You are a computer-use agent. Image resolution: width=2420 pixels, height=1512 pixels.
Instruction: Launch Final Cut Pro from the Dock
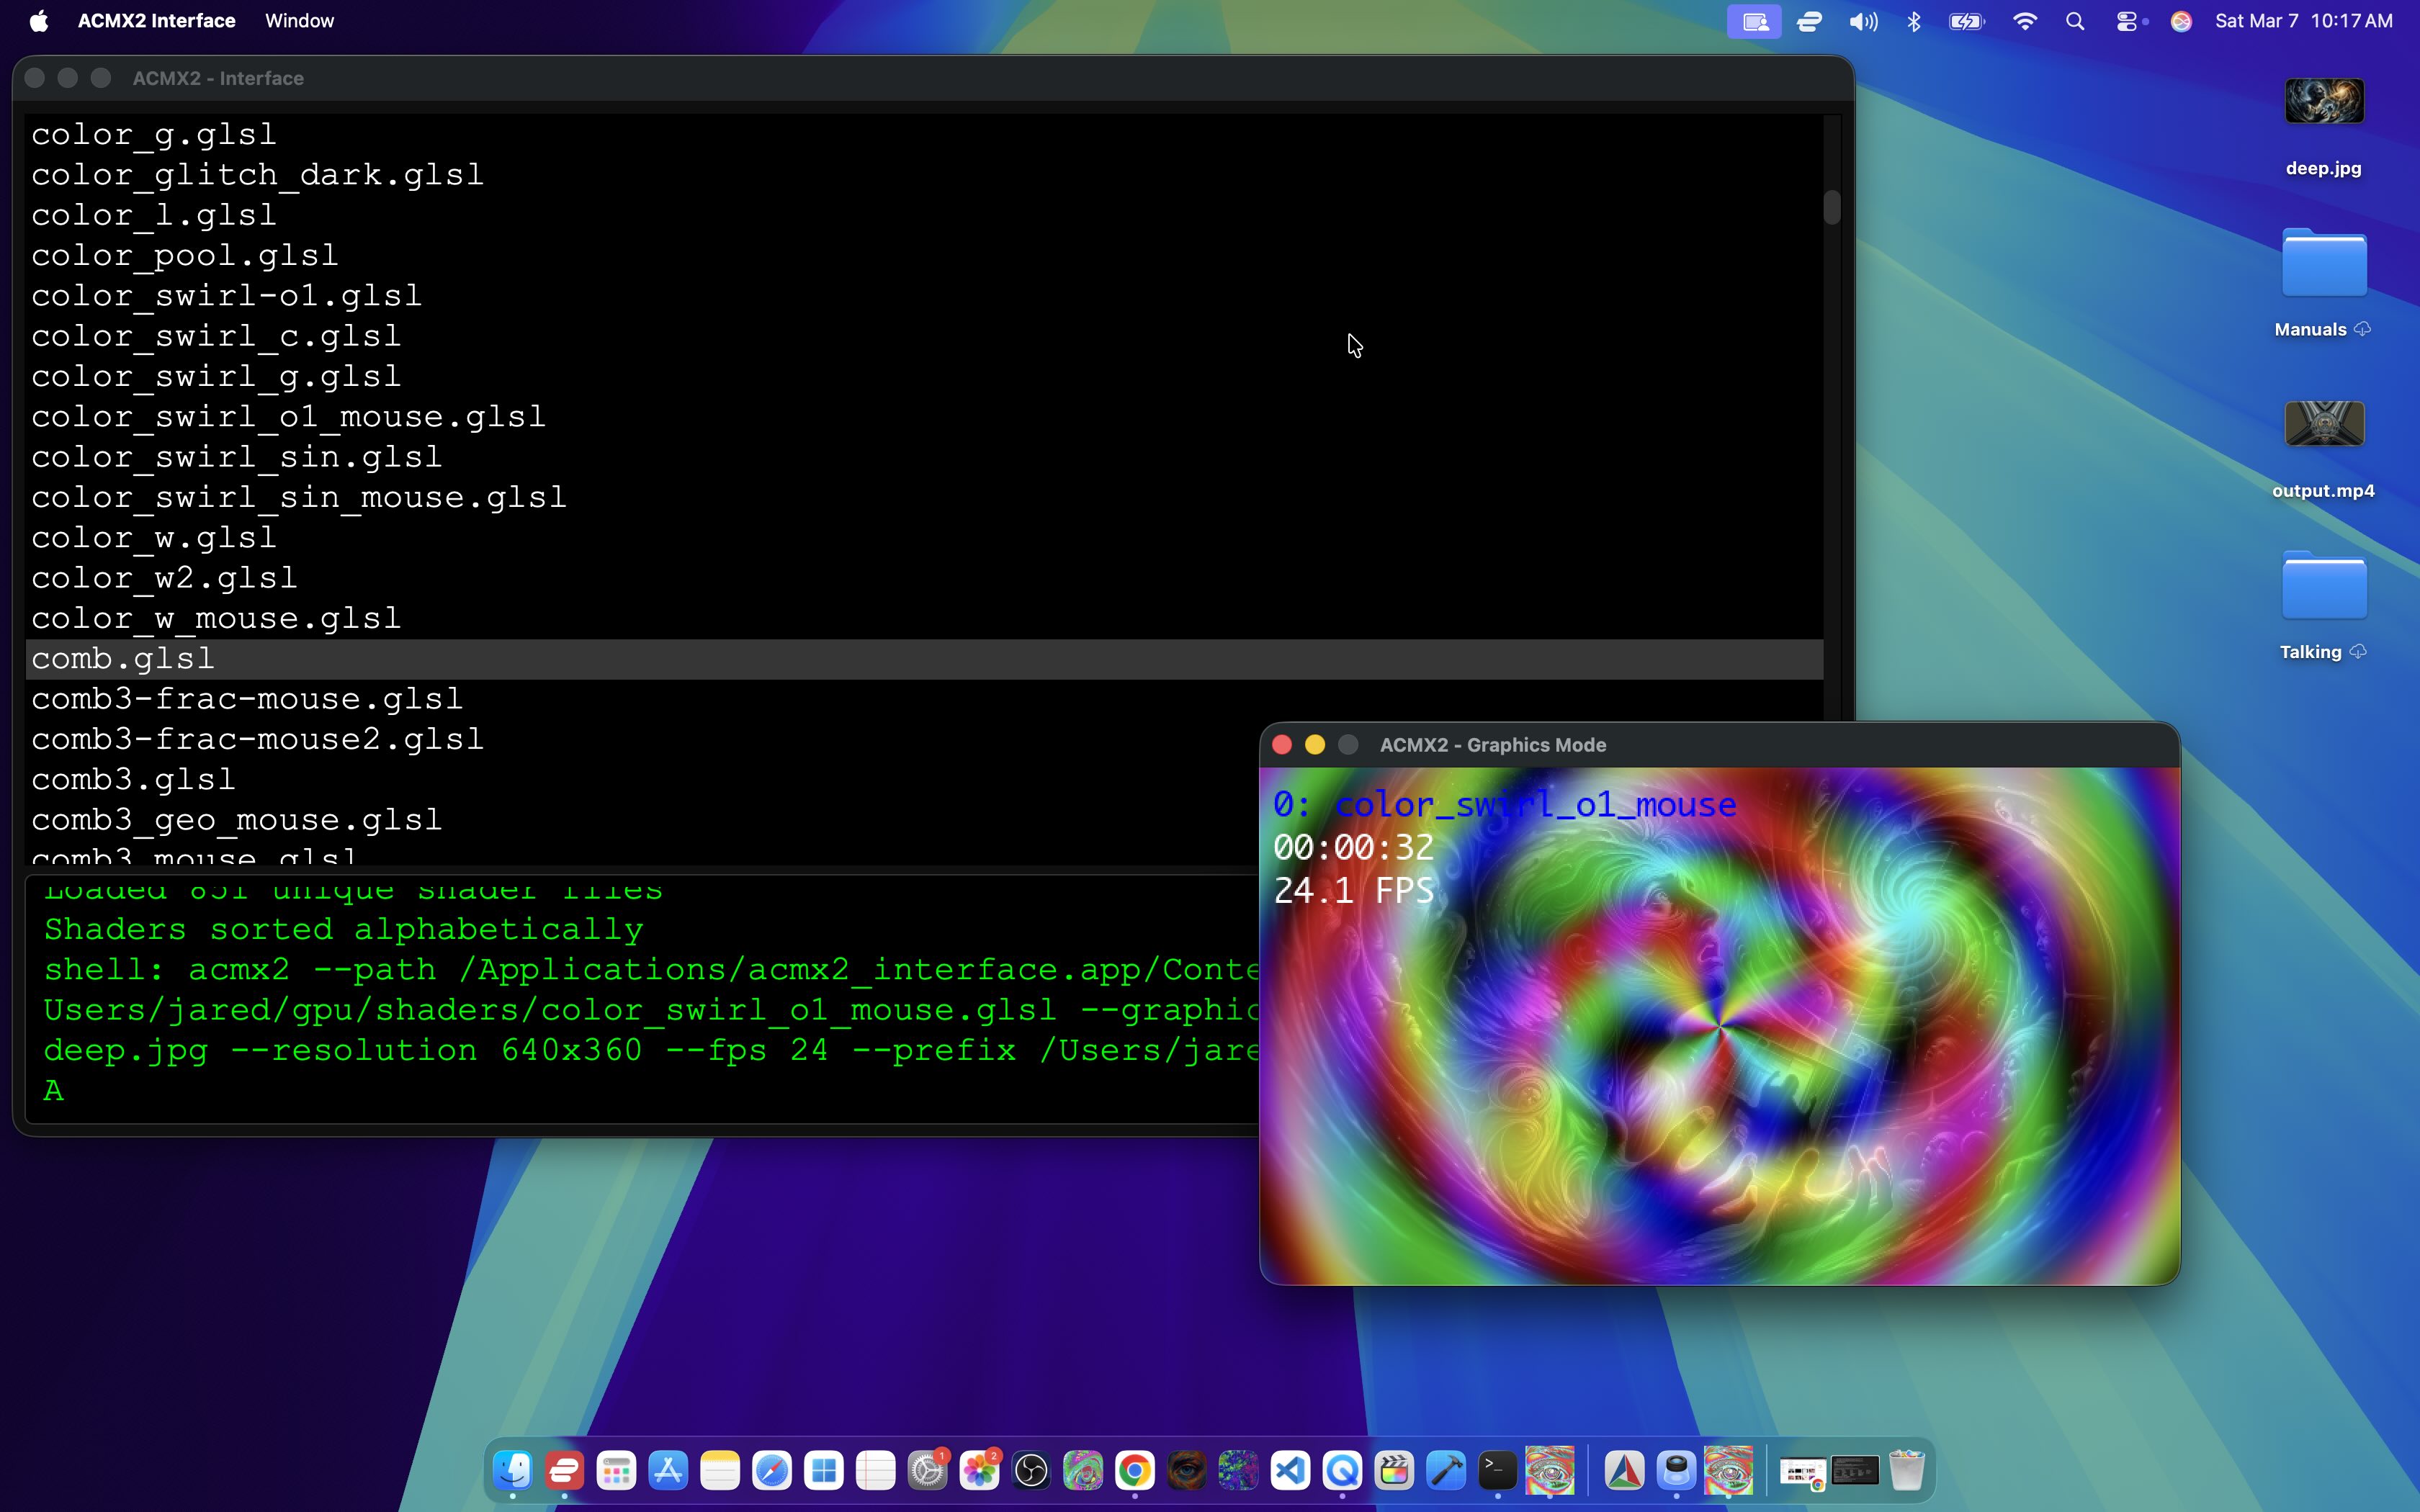[x=1394, y=1470]
